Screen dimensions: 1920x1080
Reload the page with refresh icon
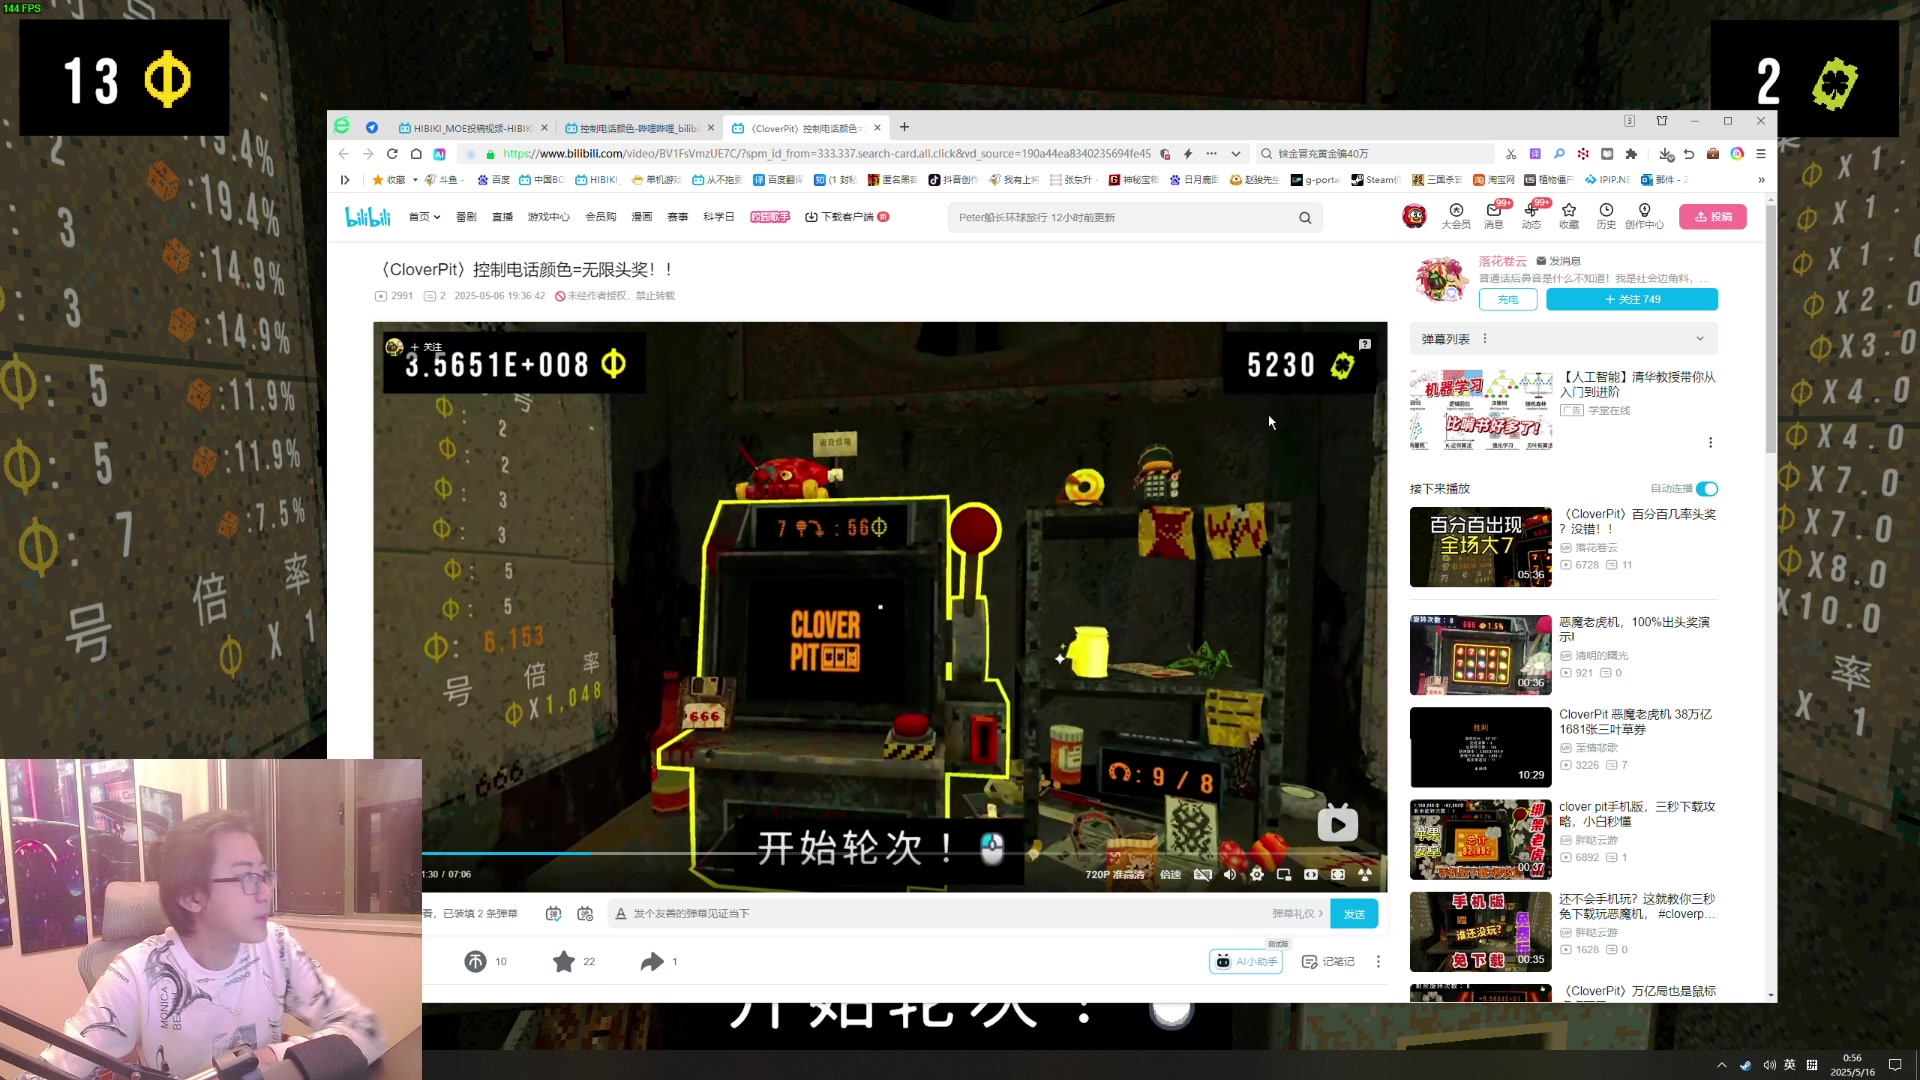(392, 154)
